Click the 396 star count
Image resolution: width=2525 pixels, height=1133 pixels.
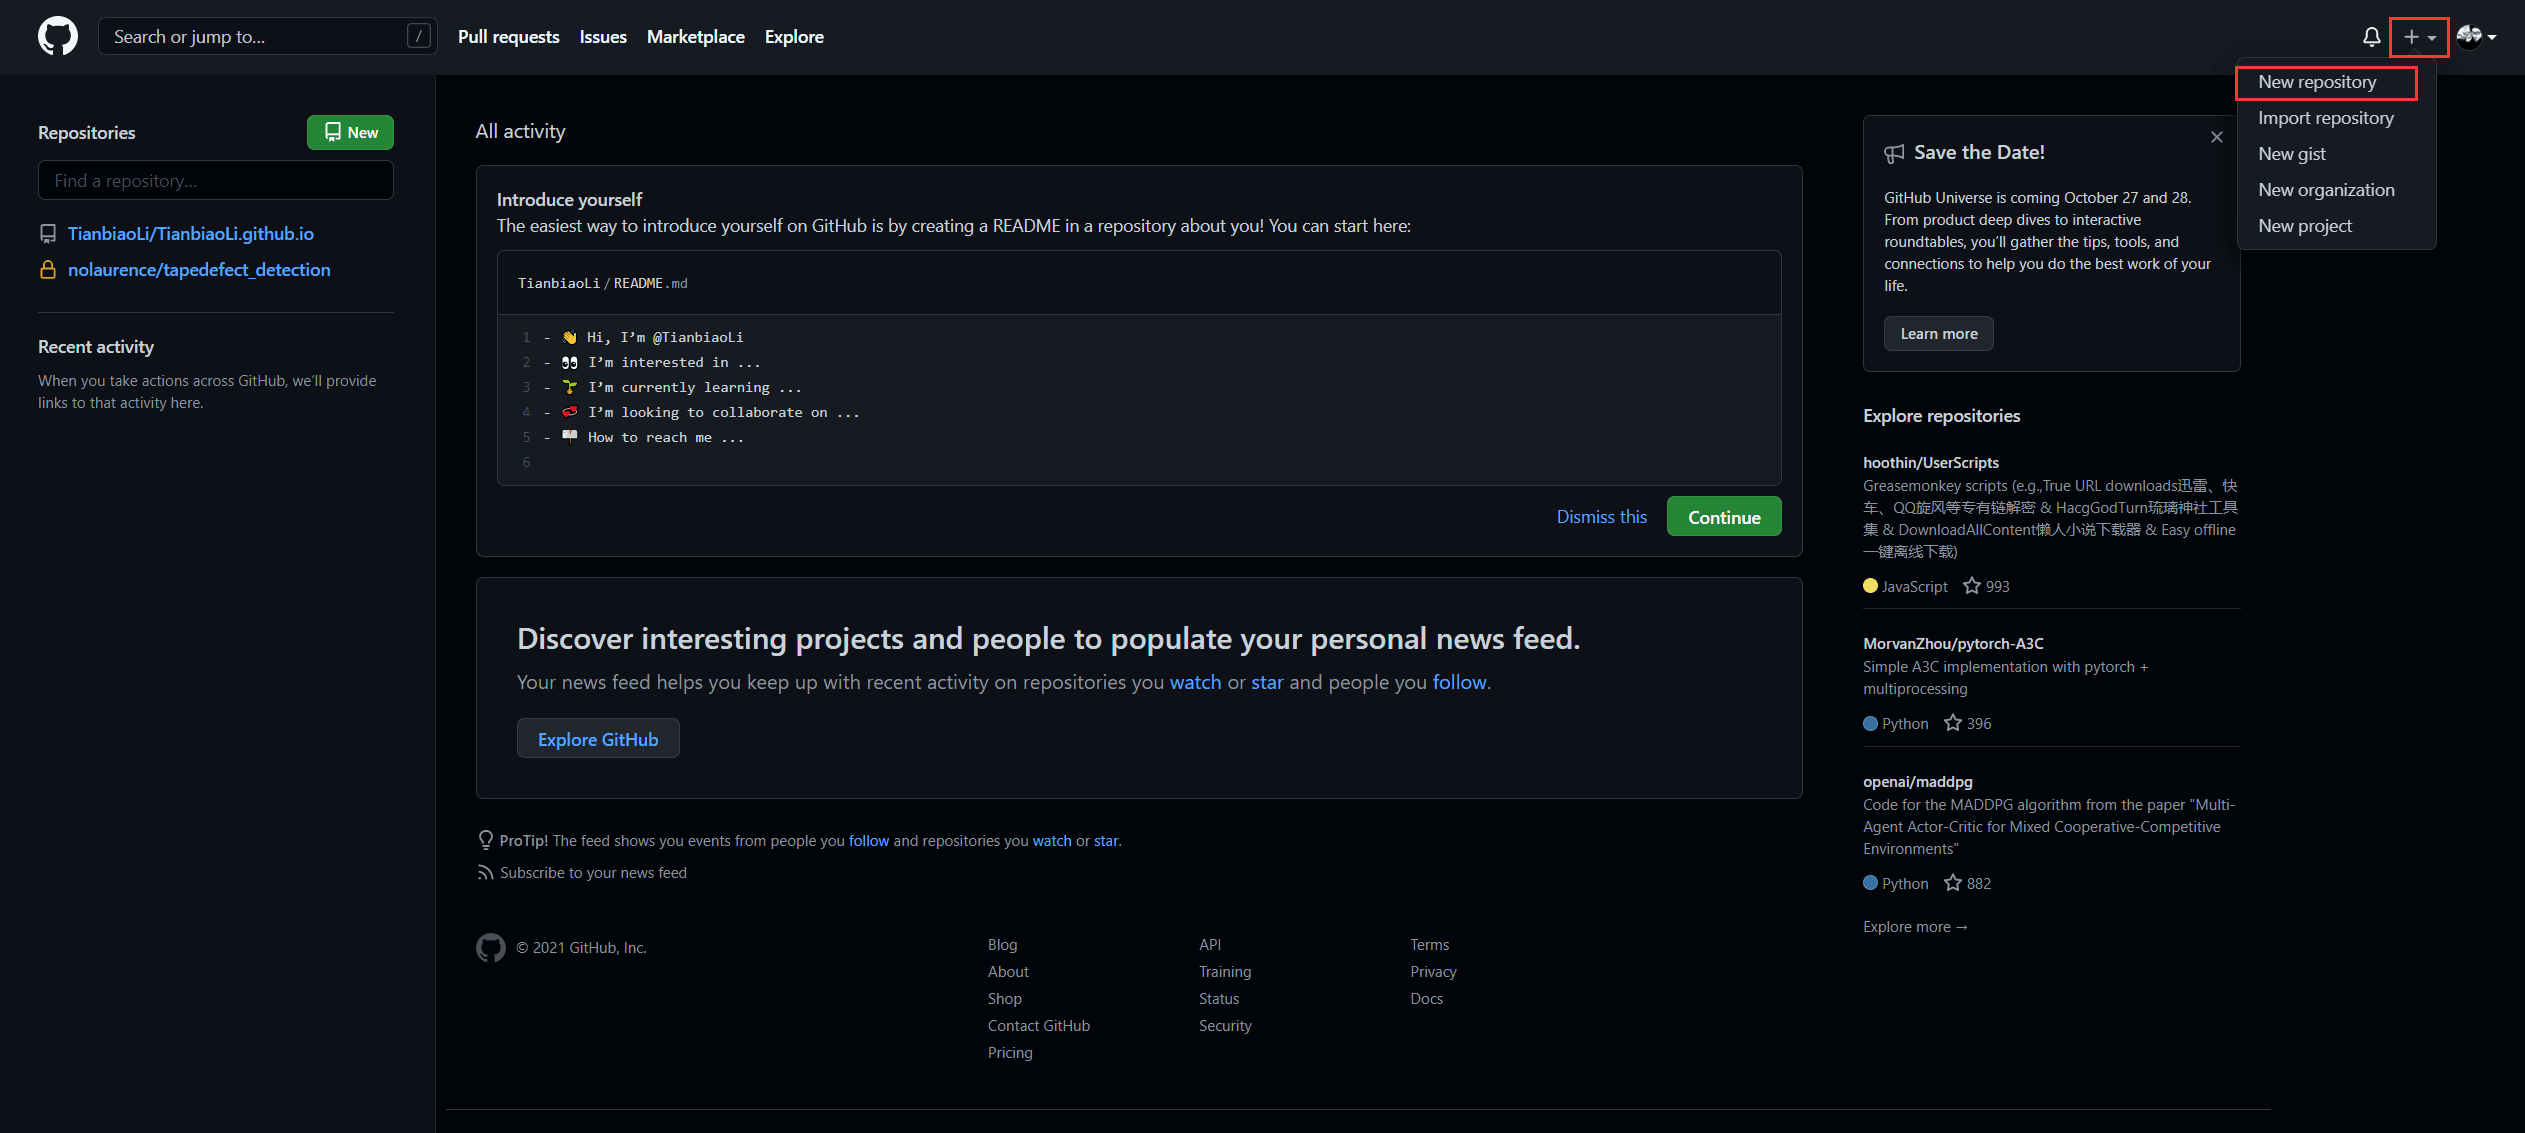pos(1978,723)
